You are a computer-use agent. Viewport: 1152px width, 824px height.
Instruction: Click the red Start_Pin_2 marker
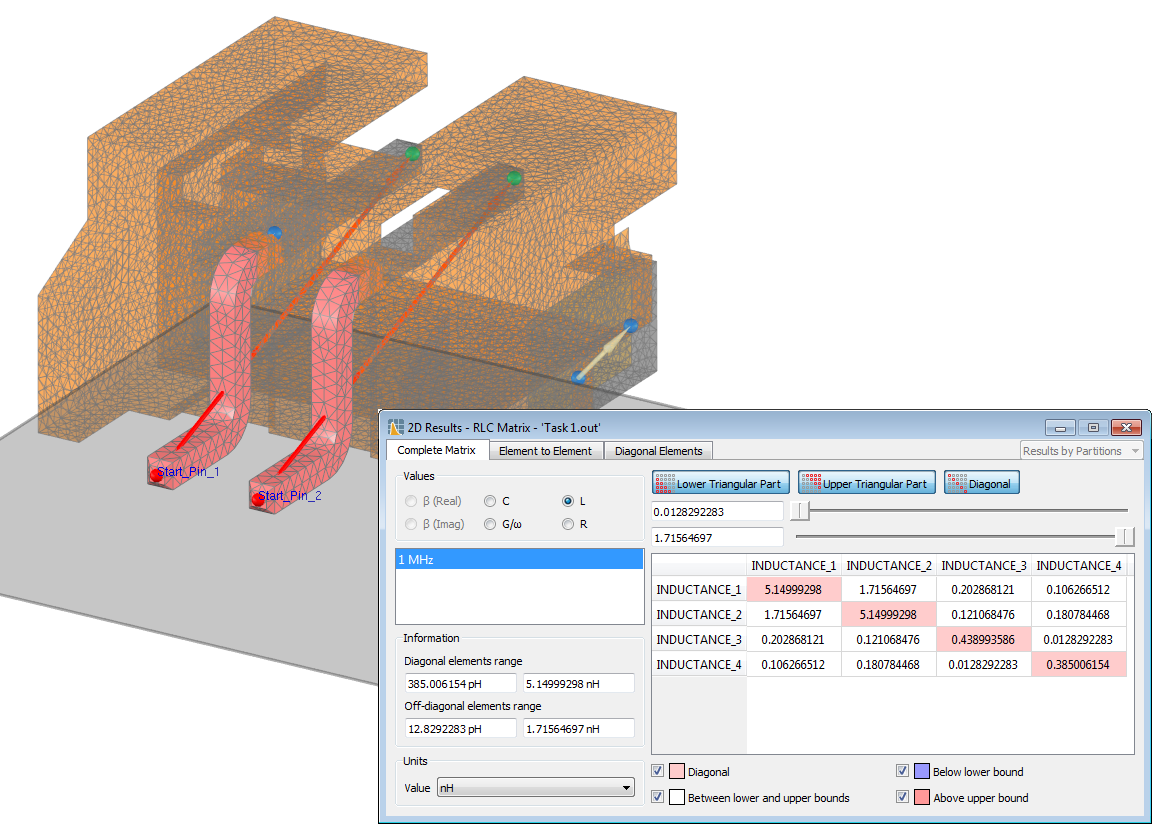click(258, 498)
